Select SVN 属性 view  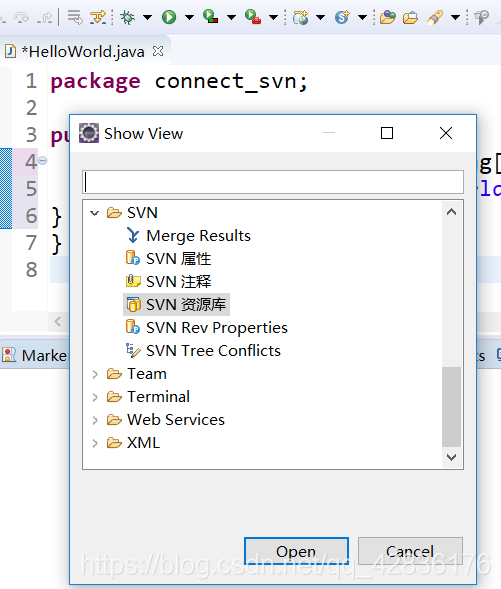[178, 259]
